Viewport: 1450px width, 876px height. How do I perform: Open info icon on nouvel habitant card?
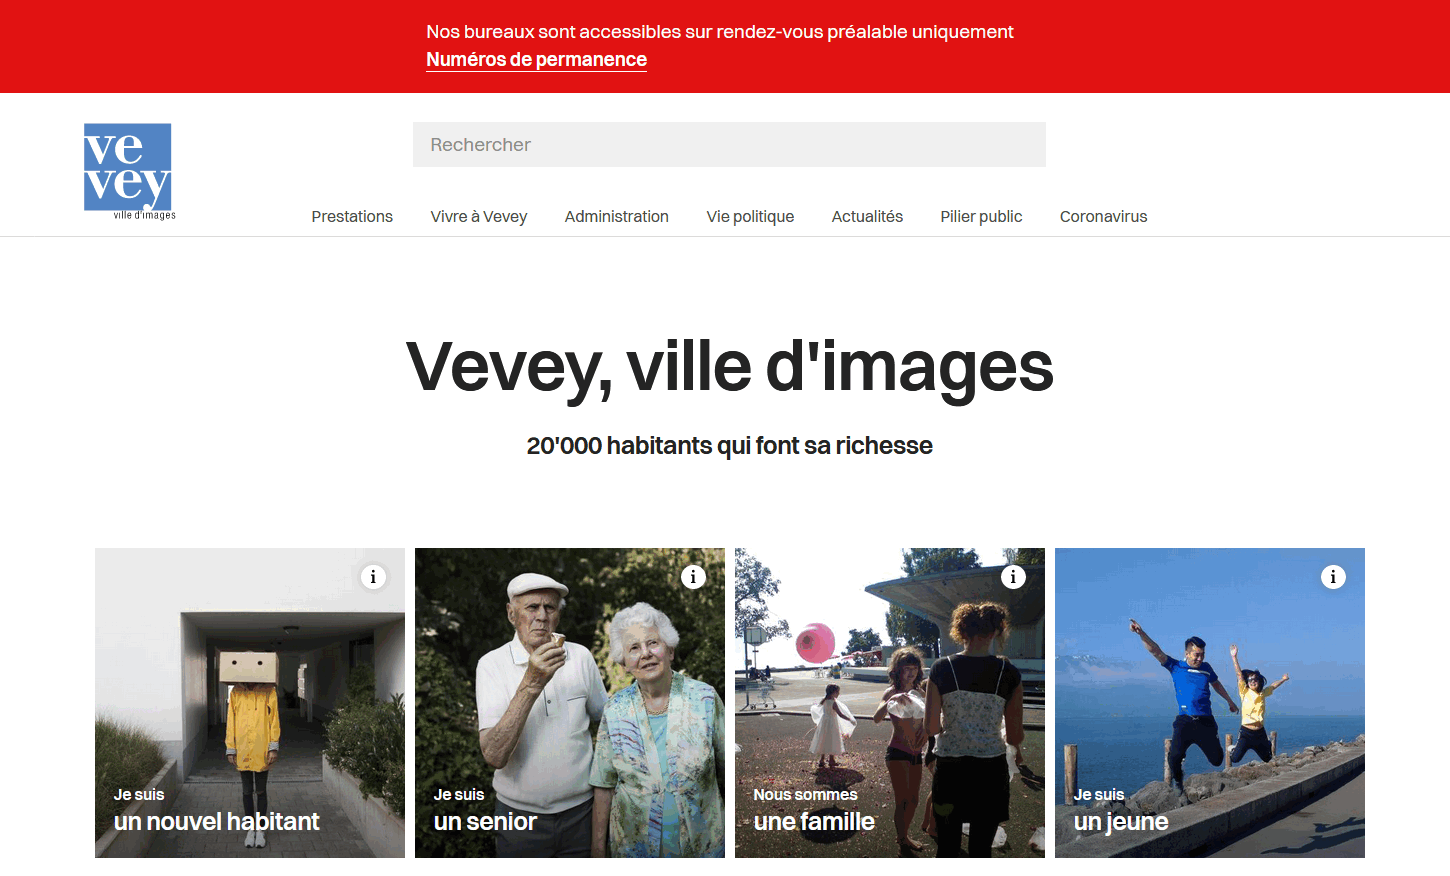coord(373,577)
